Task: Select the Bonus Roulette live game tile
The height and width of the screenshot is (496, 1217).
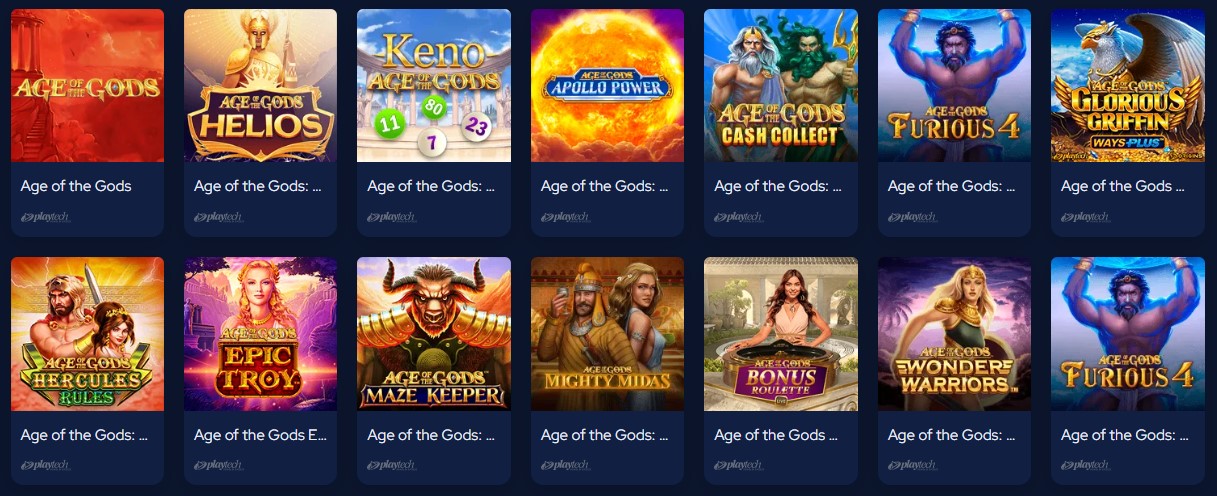Action: (x=781, y=334)
